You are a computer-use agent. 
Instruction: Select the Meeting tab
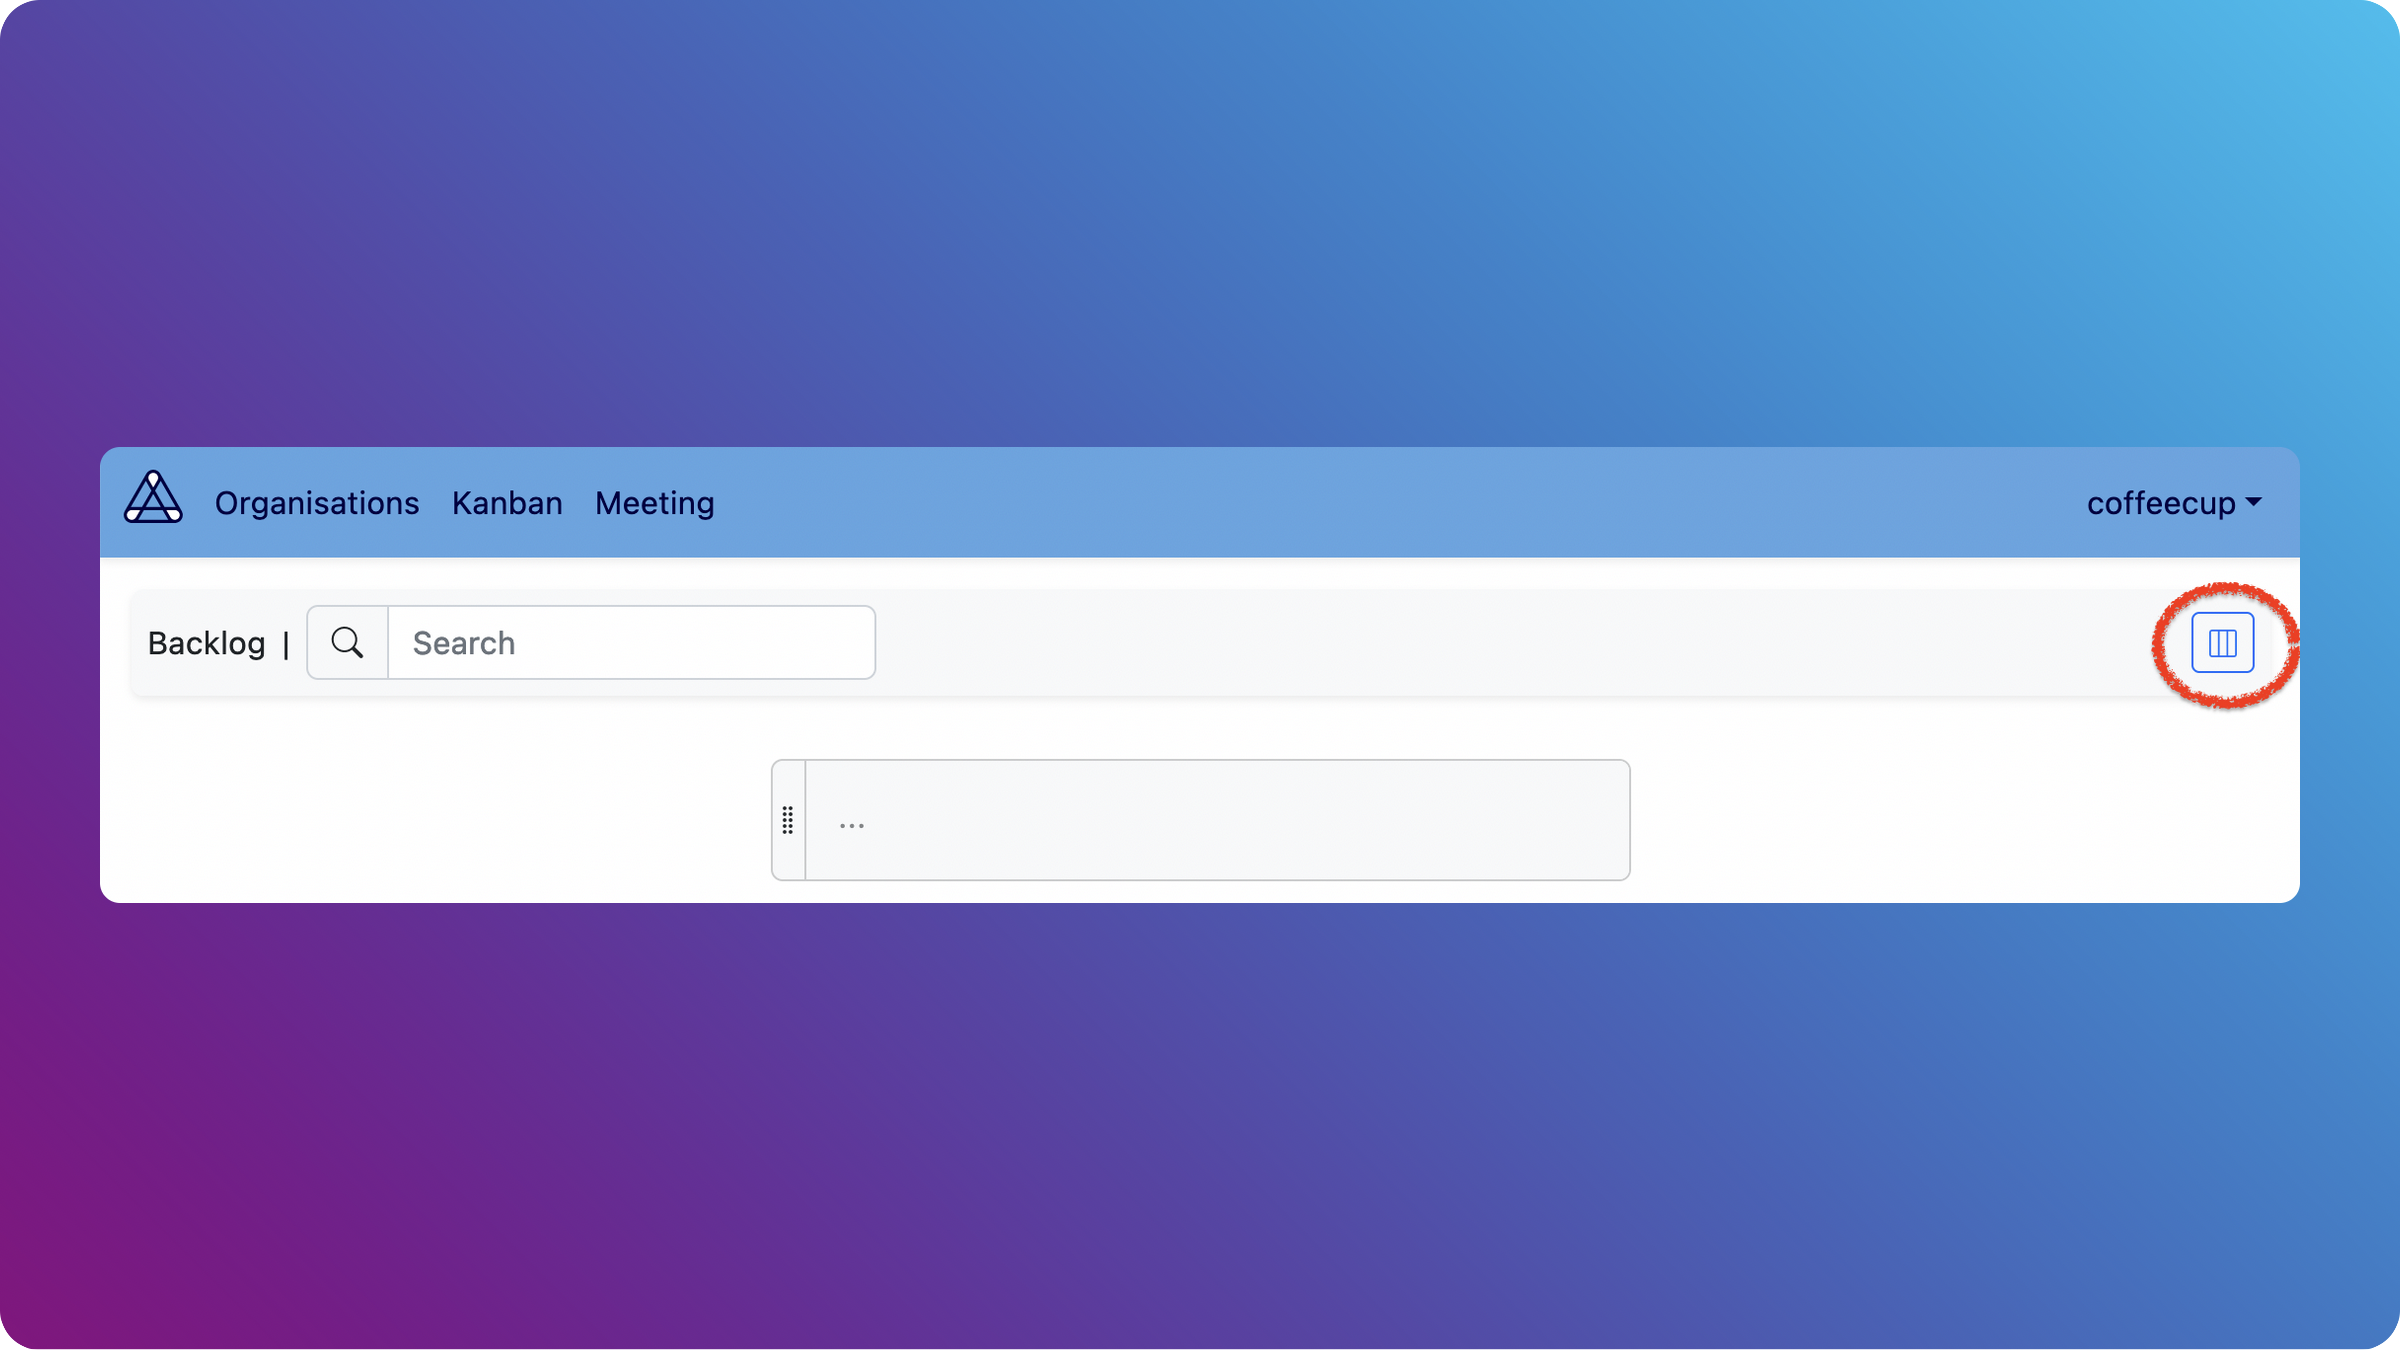654,501
